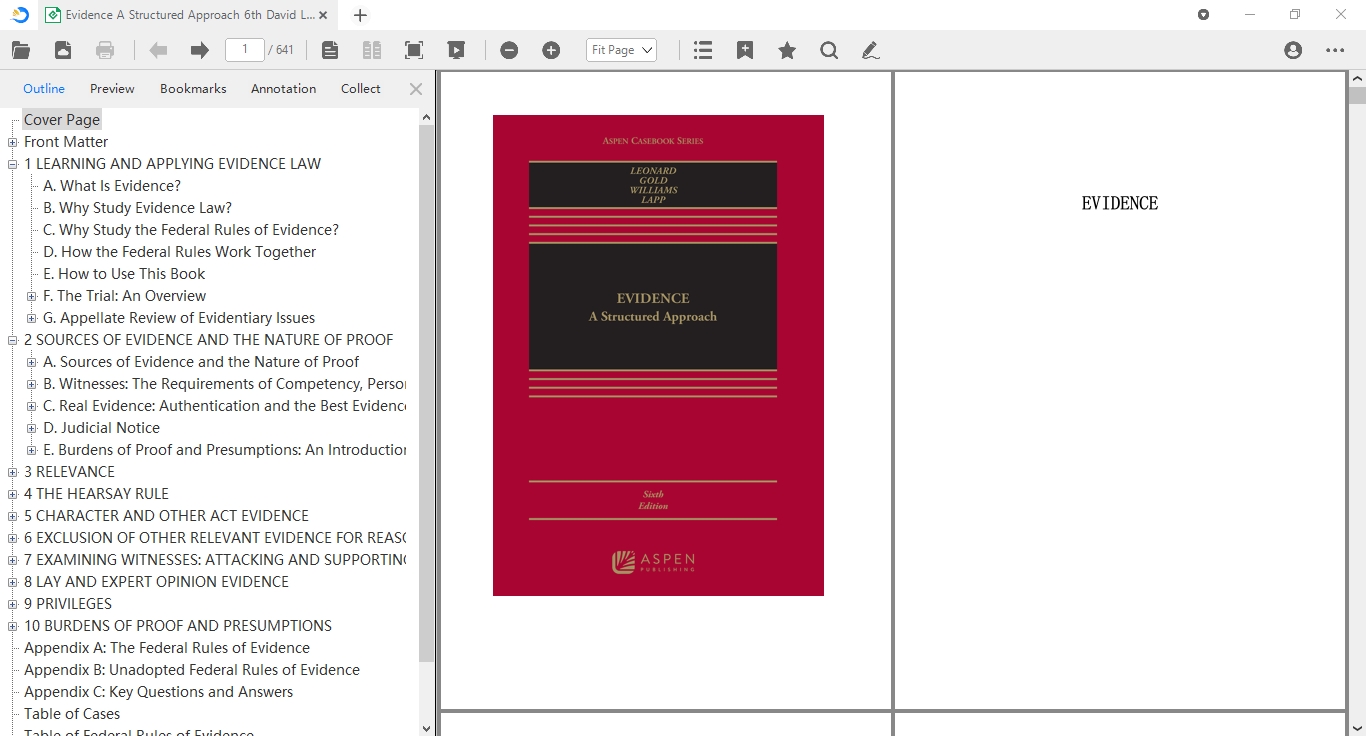Open the title bar dropdown circle icon

[1204, 15]
